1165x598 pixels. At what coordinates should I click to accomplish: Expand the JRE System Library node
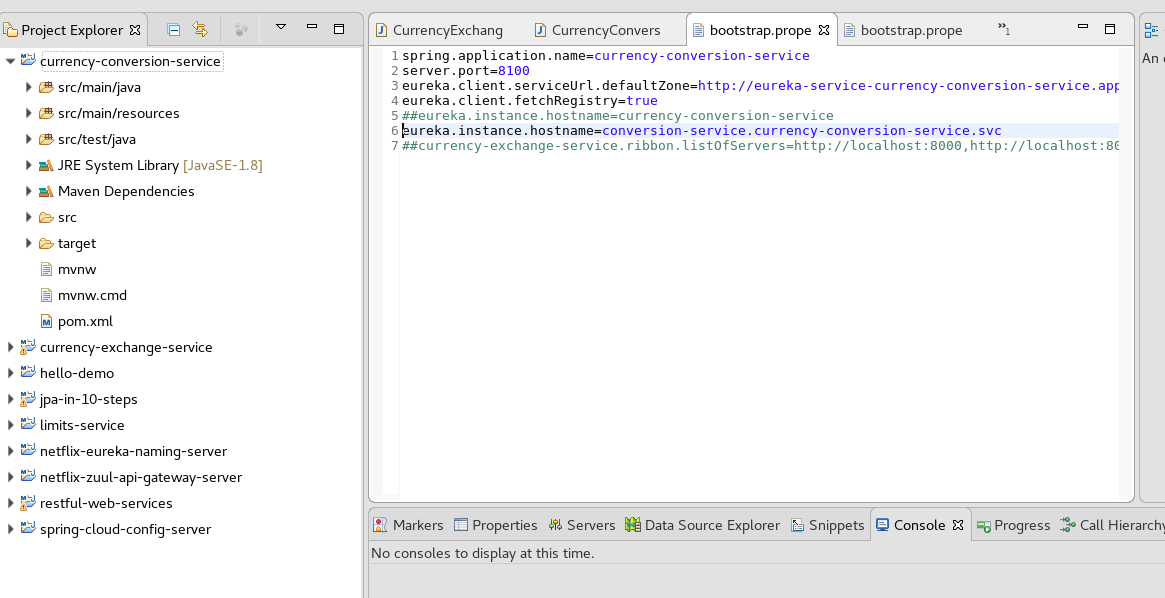click(28, 165)
